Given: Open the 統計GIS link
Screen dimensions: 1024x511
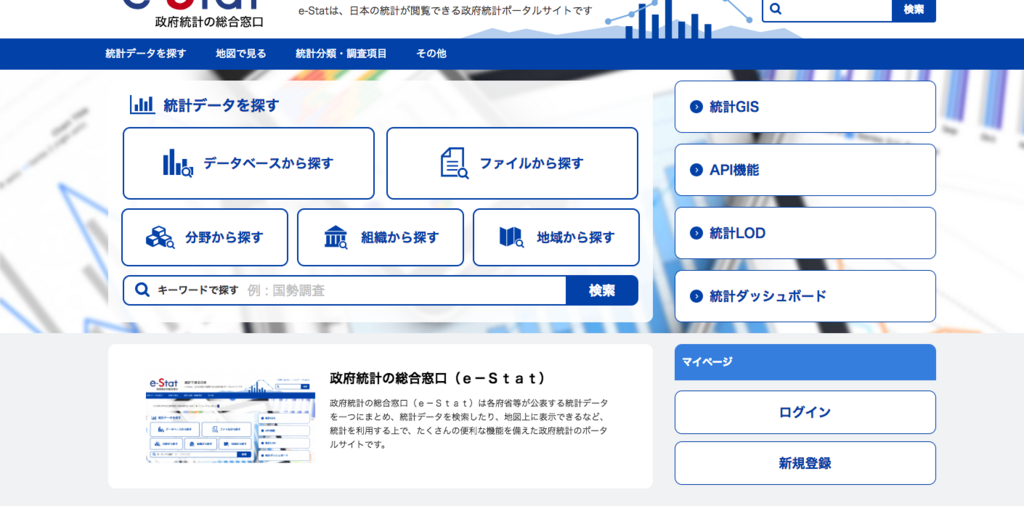Looking at the screenshot, I should click(x=805, y=107).
